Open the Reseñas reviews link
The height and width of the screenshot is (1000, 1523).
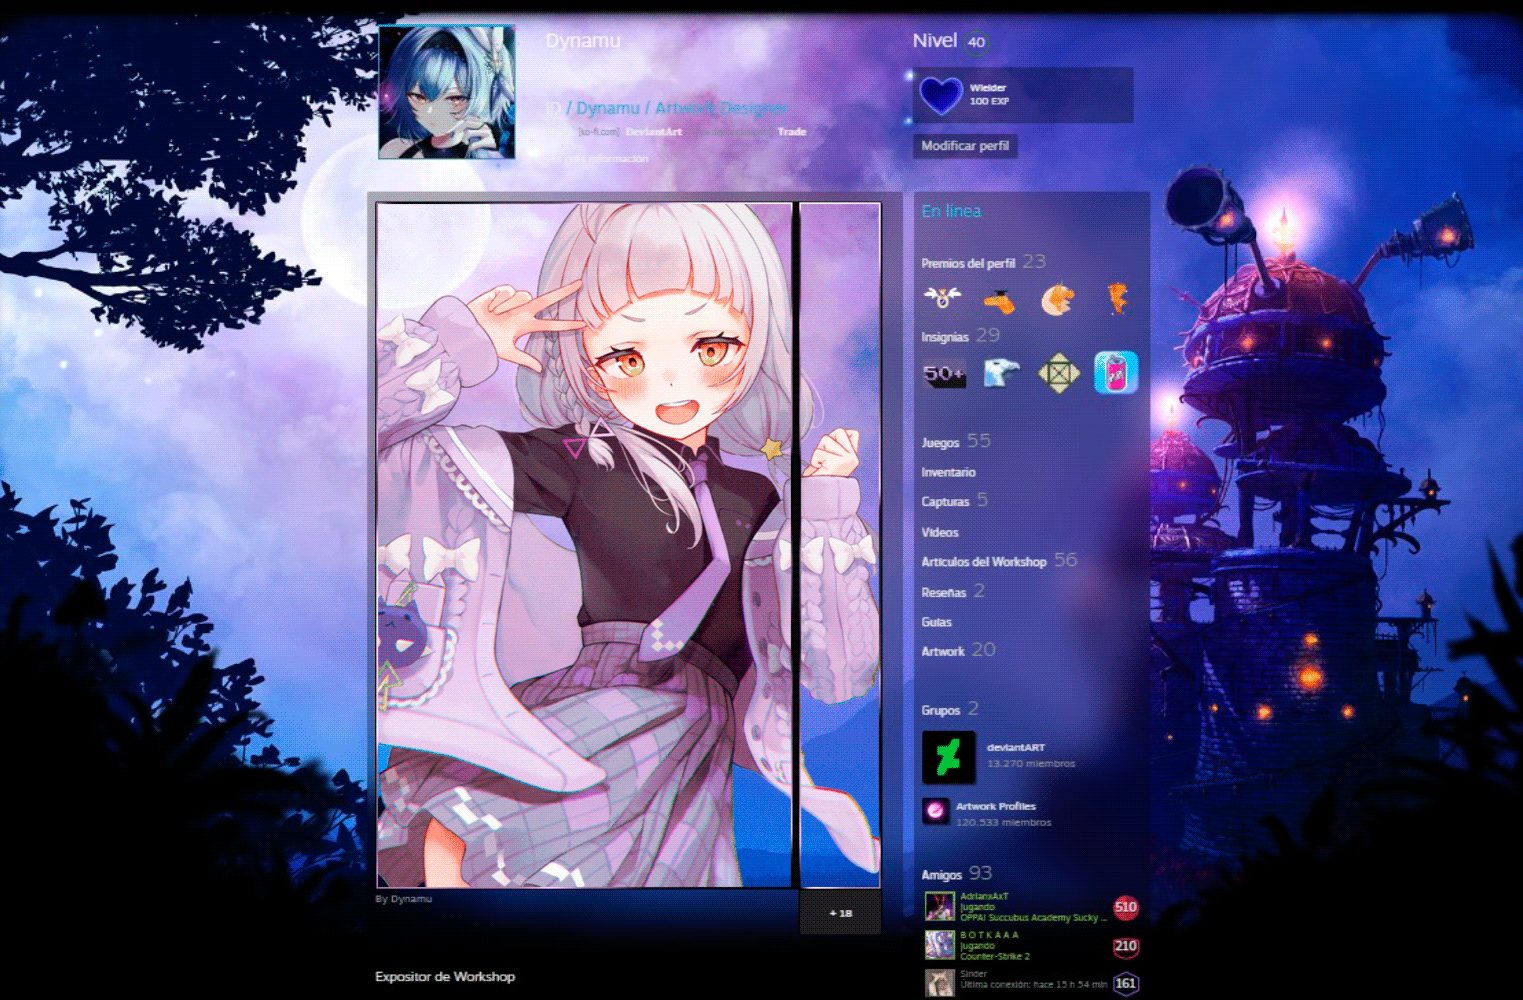pos(944,592)
